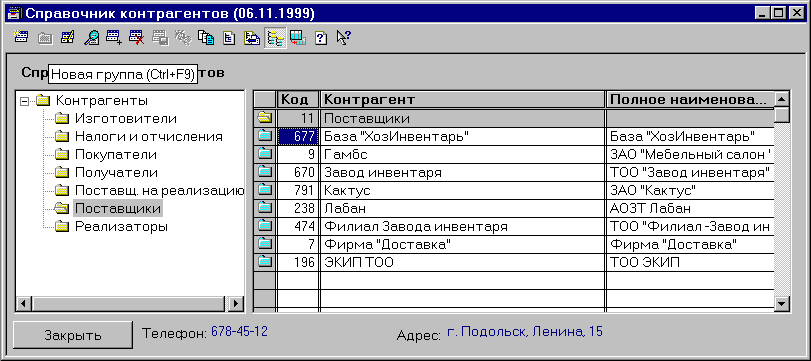Click the Фирма "Доставка" cell in the Контрагент column
Viewport: 811px width, 361px height.
tap(462, 244)
